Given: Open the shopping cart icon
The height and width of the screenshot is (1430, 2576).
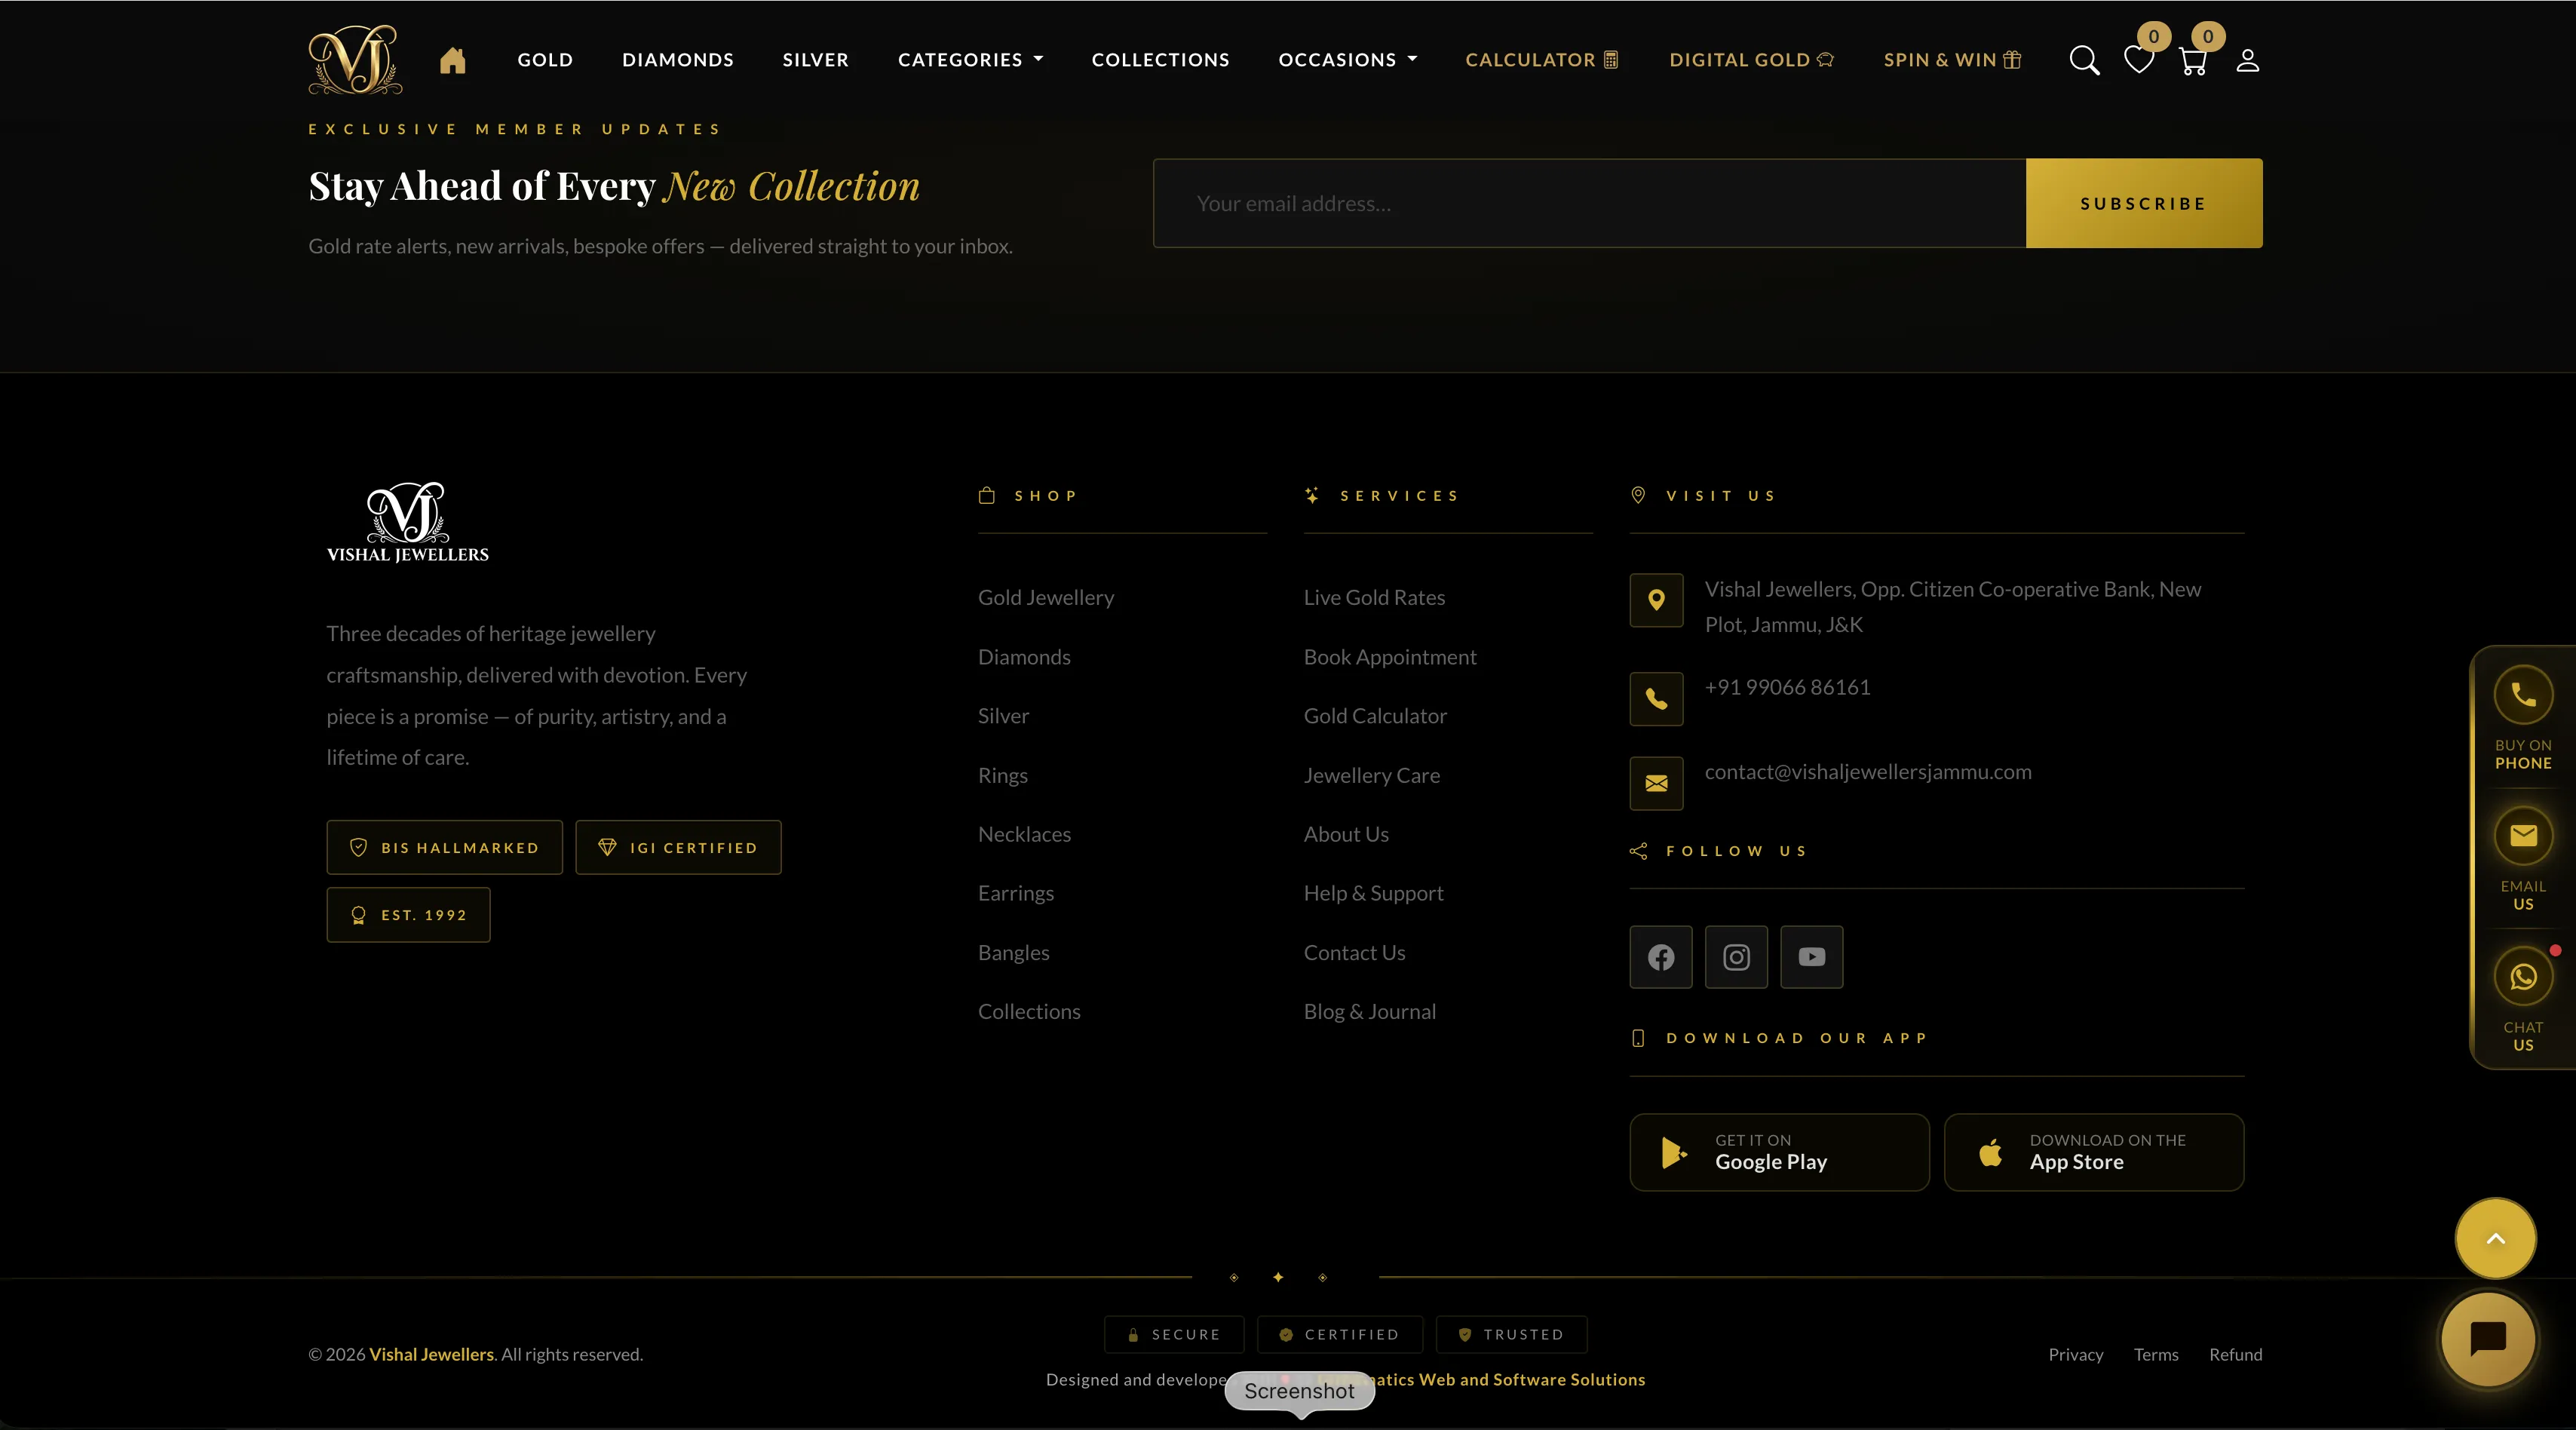Looking at the screenshot, I should pyautogui.click(x=2193, y=60).
